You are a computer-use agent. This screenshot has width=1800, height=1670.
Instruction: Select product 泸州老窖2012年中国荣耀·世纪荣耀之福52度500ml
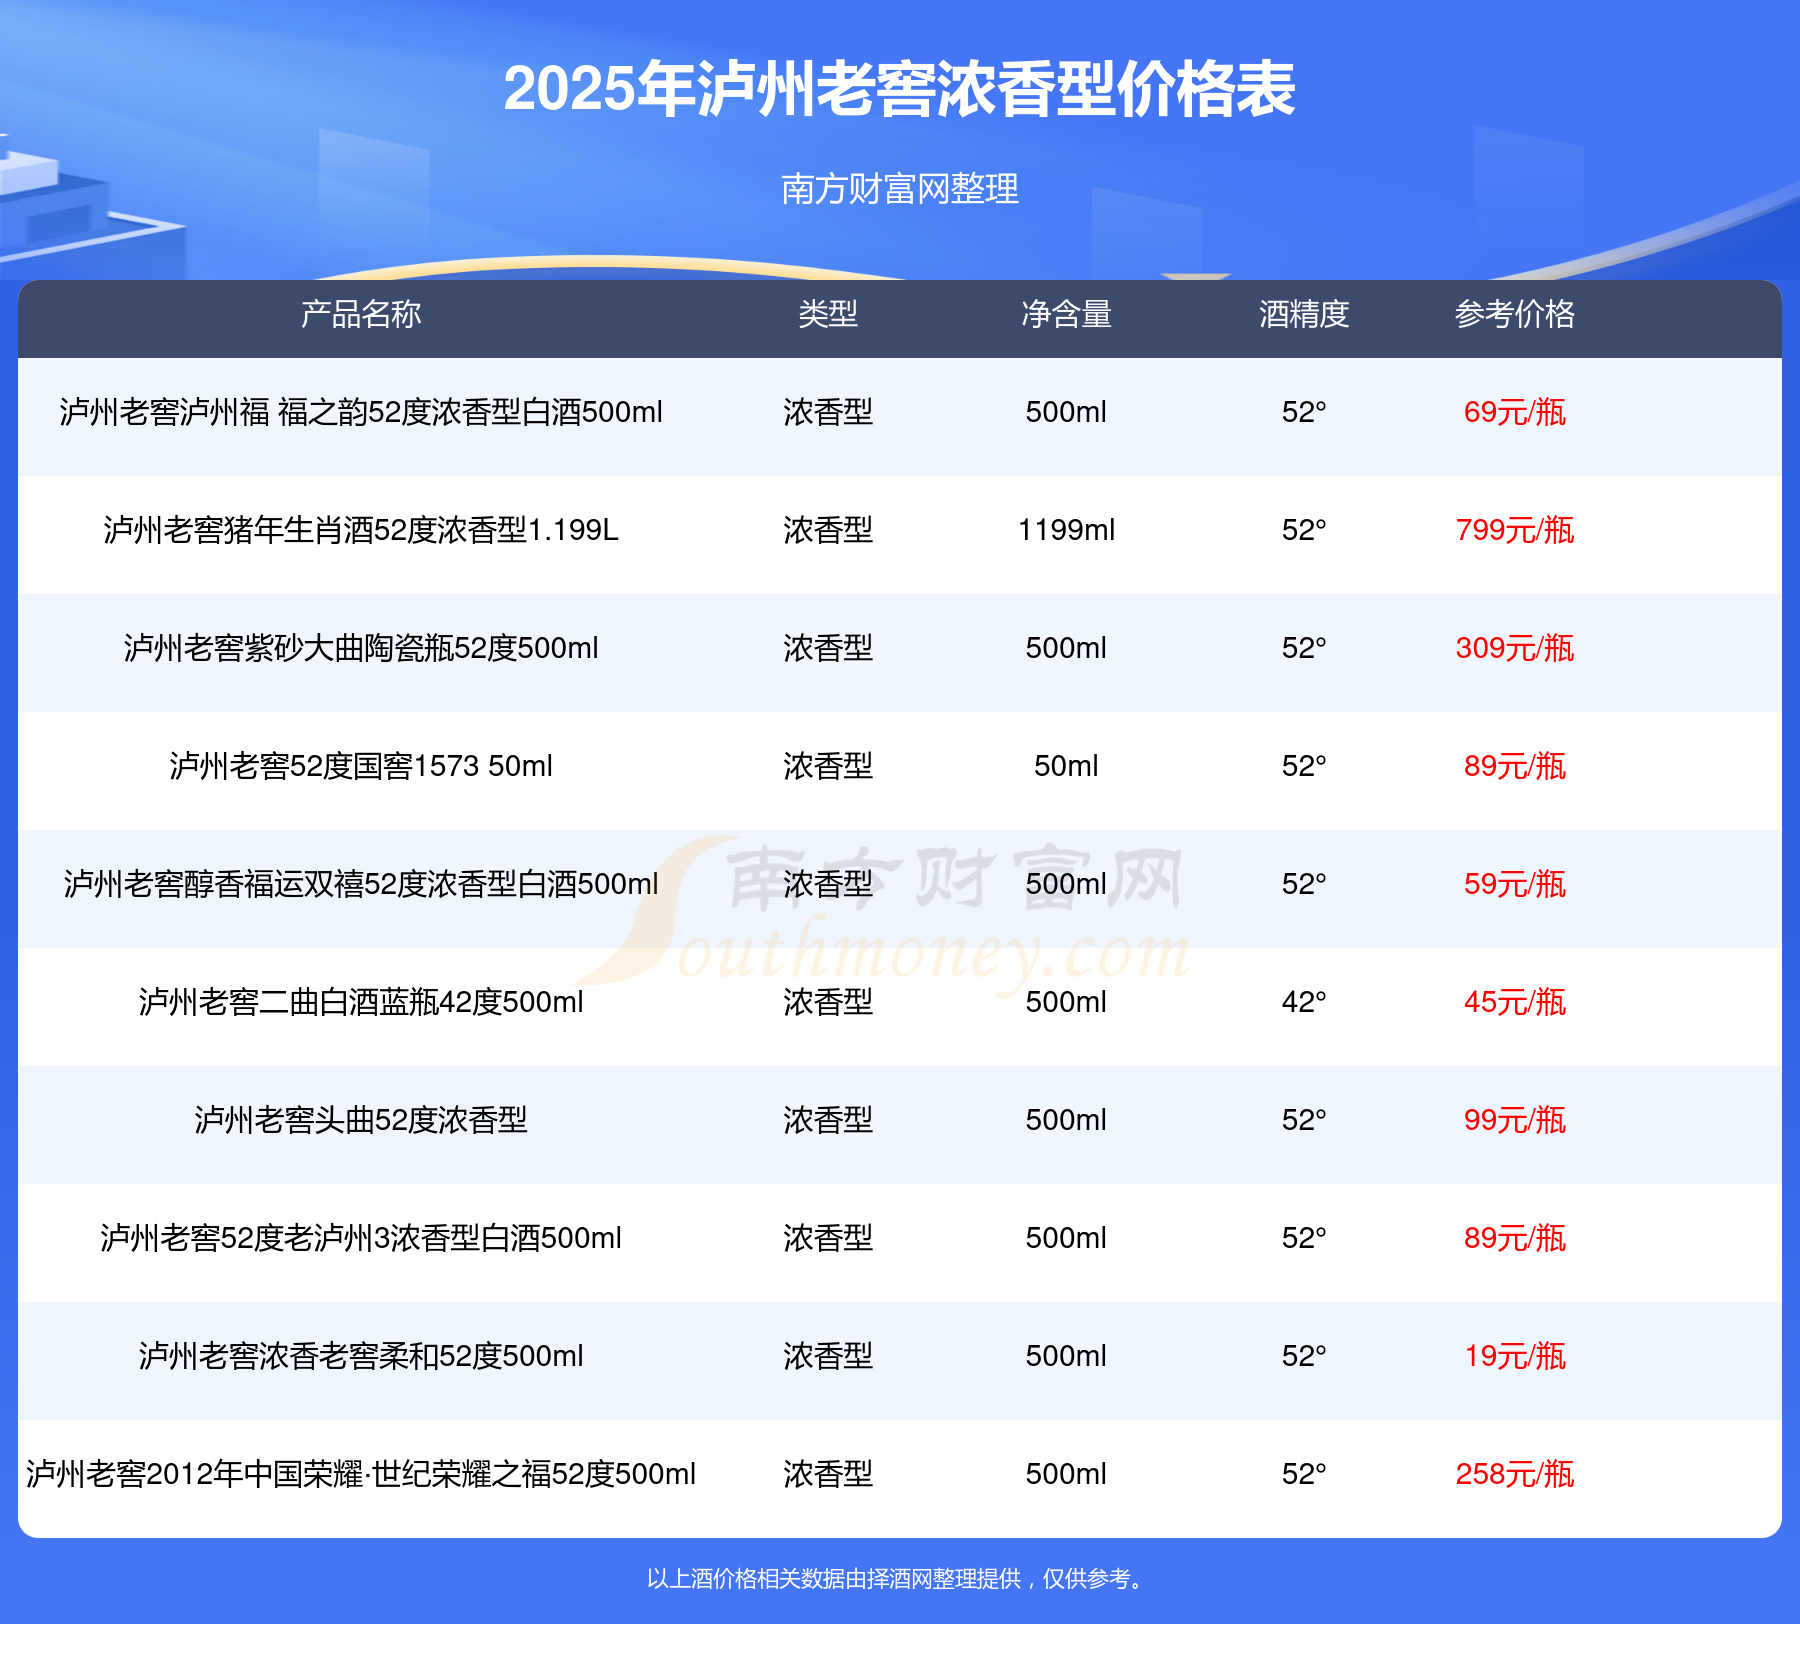pos(361,1474)
